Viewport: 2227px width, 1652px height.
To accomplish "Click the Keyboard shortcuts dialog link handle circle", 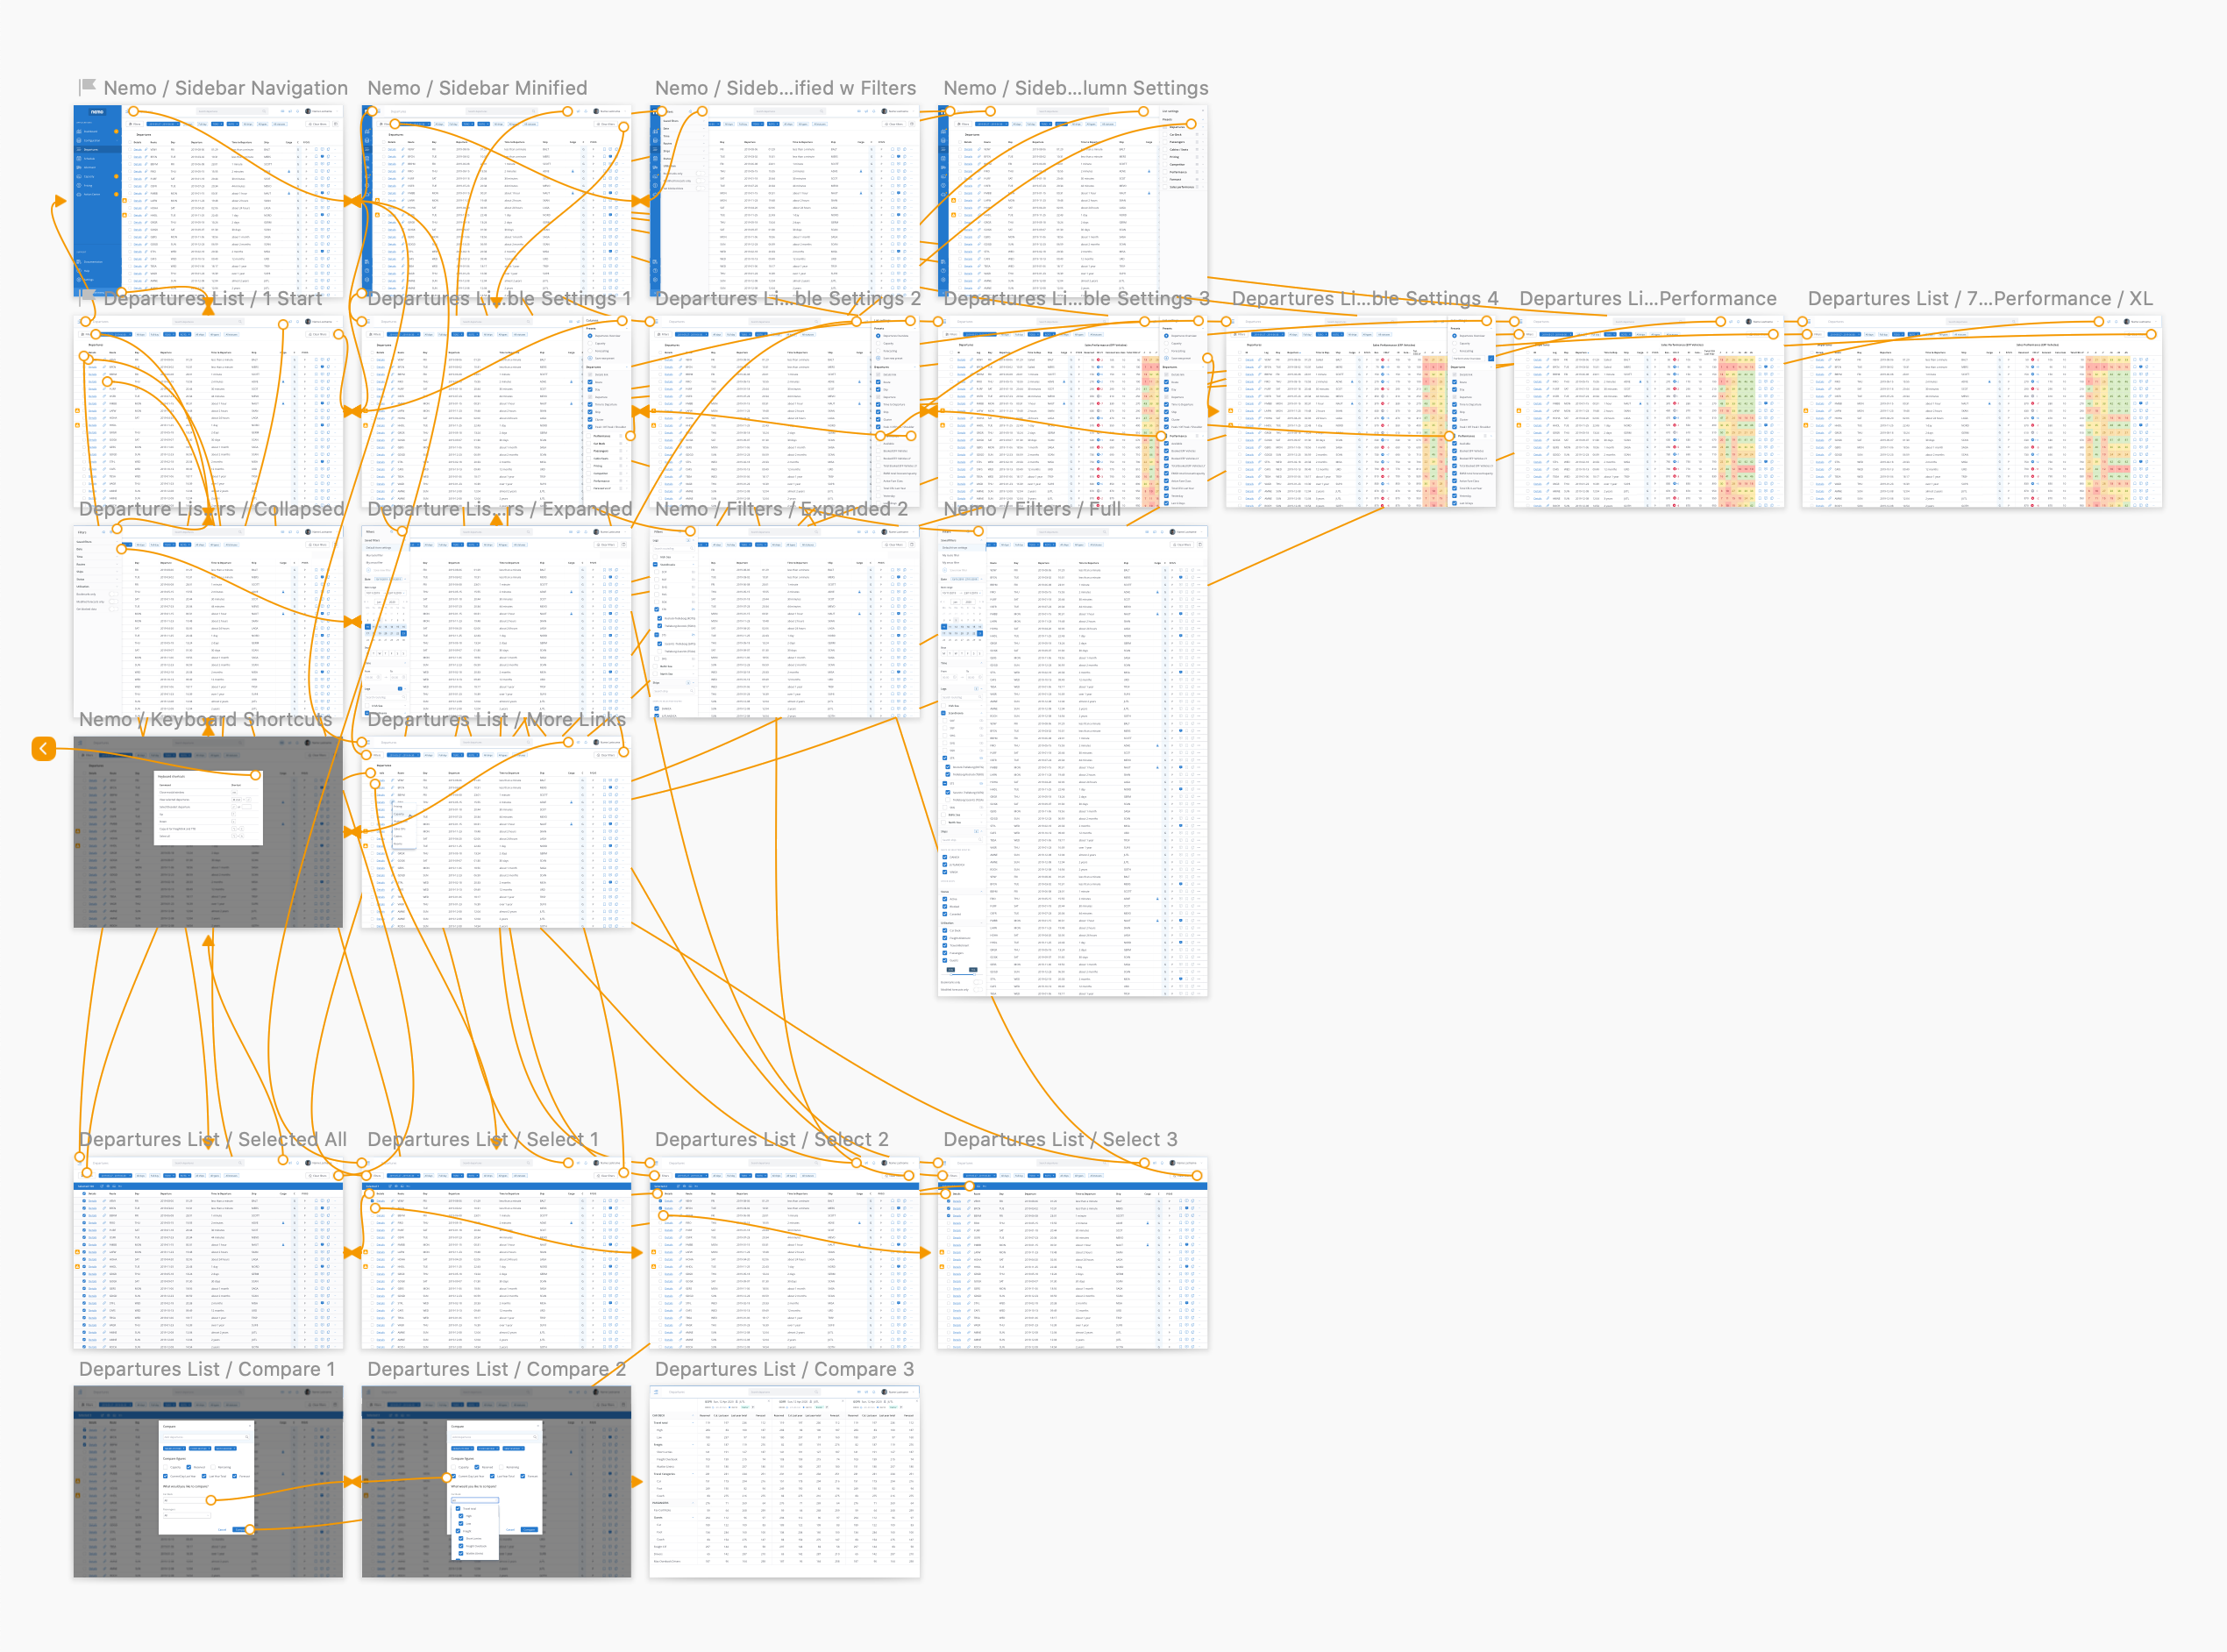I will point(256,775).
